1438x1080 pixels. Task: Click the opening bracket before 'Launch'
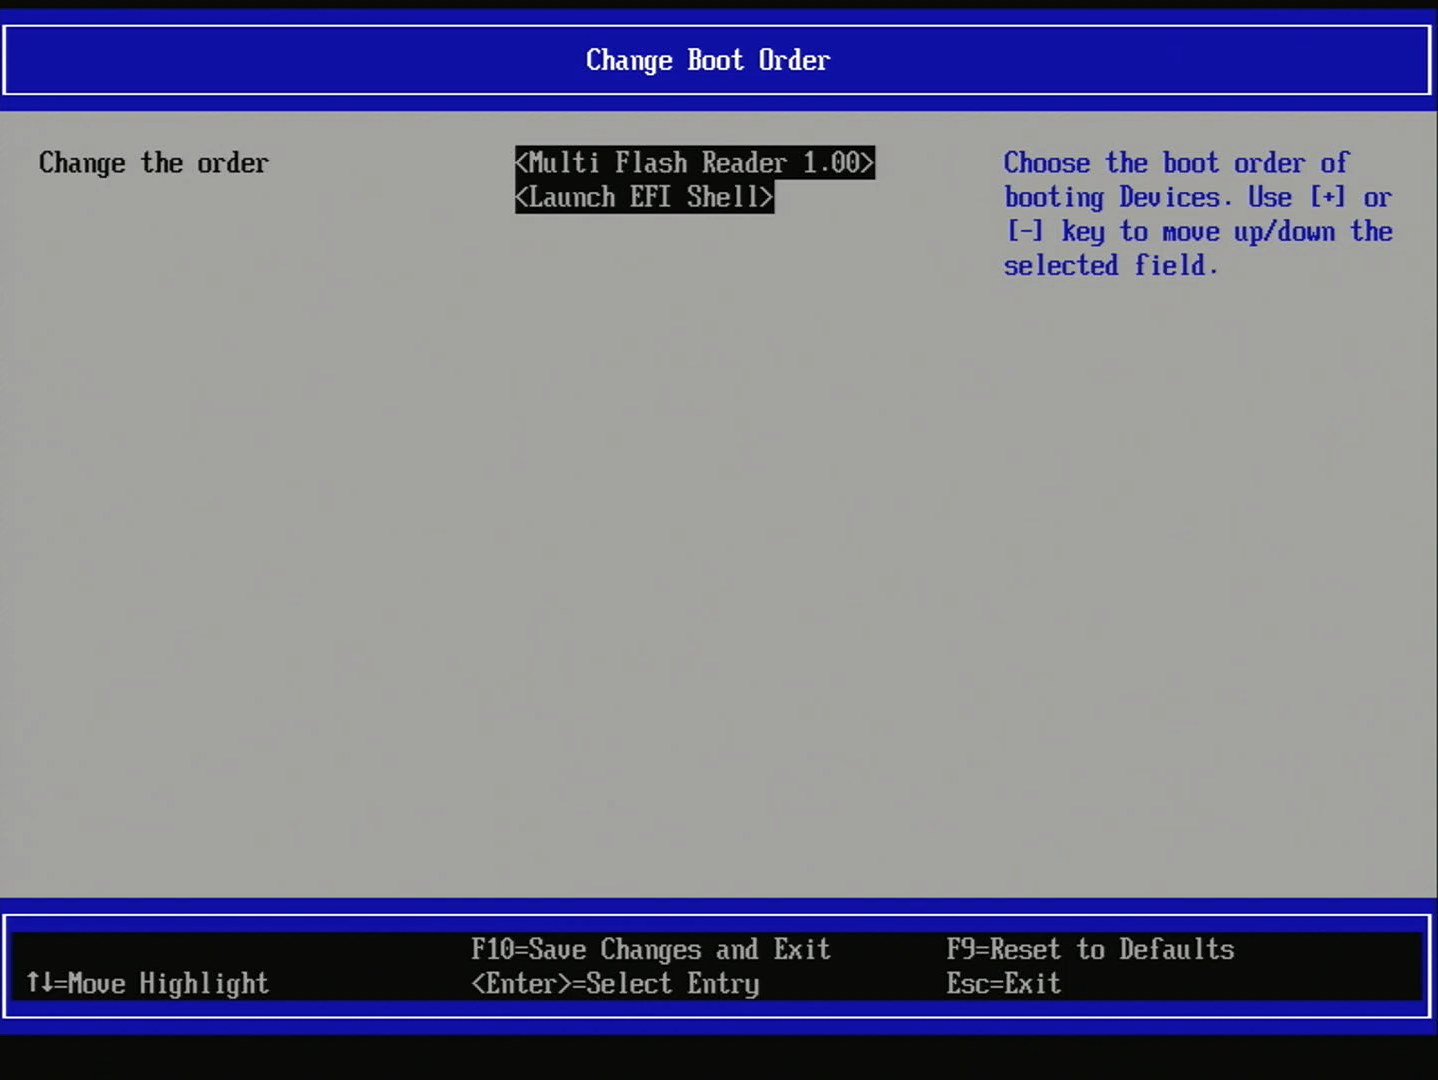pos(521,197)
